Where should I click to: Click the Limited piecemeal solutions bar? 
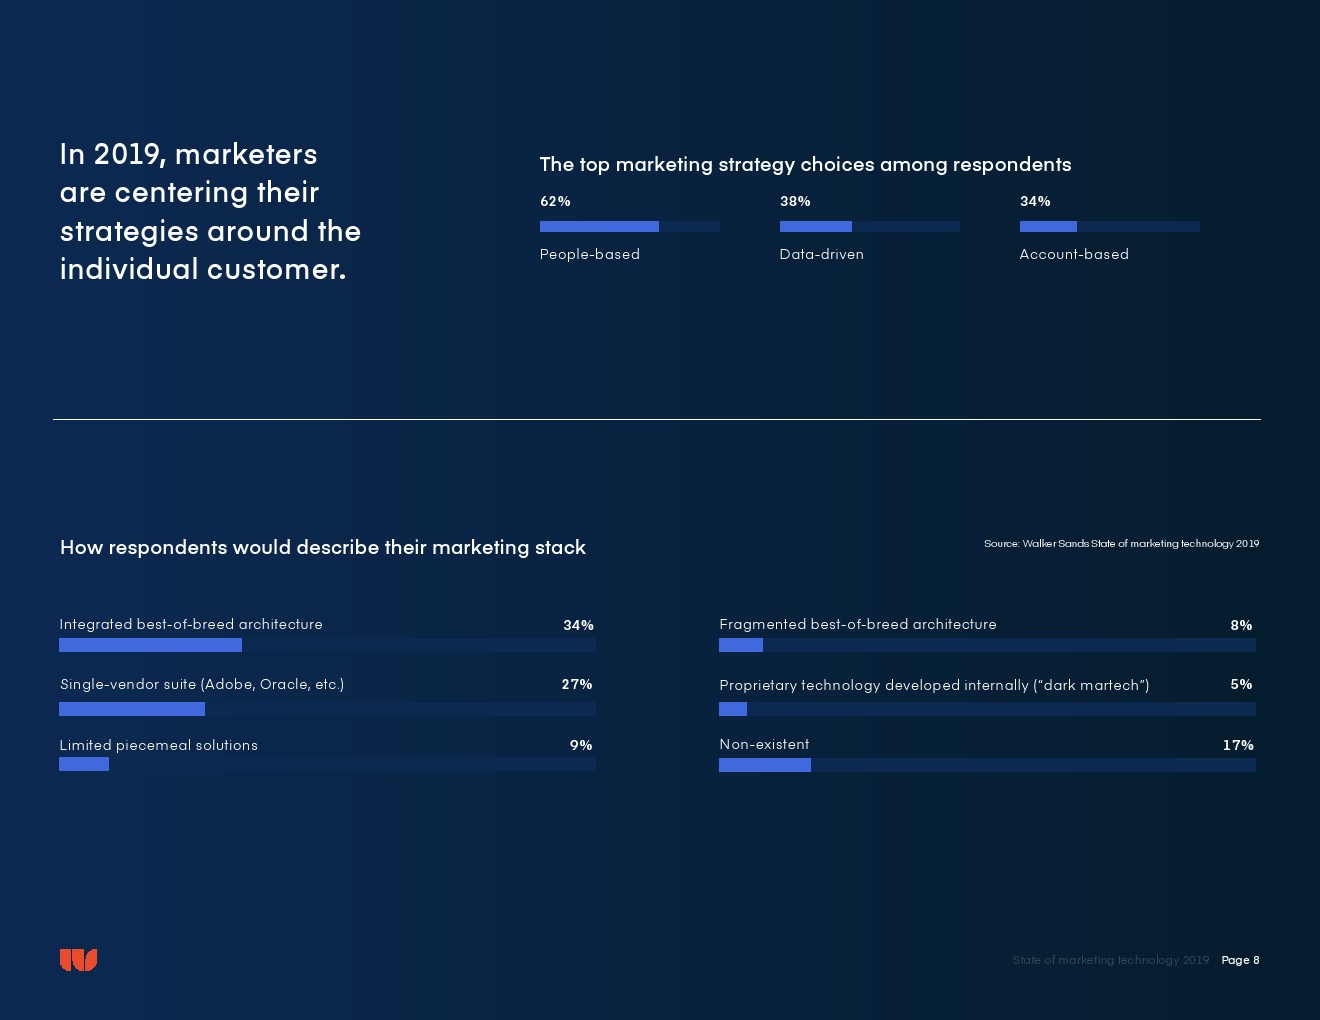click(x=327, y=764)
